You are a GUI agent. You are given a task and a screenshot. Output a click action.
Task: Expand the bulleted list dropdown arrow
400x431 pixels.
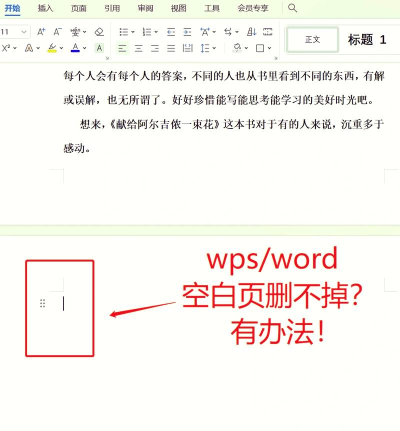pyautogui.click(x=133, y=32)
